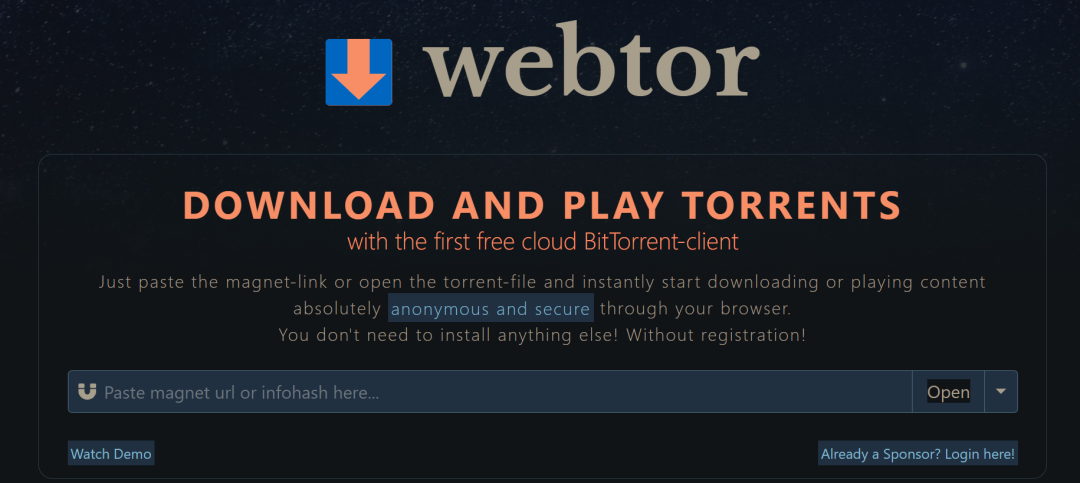Click the through your browser text
This screenshot has width=1080, height=483.
tap(696, 309)
